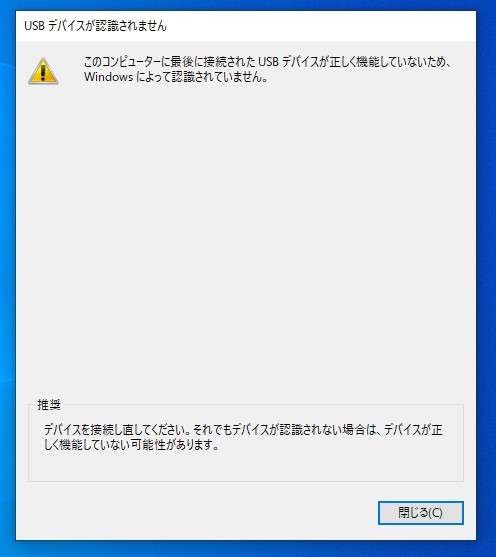Click the desktop strip above the dialog

tap(246, 5)
